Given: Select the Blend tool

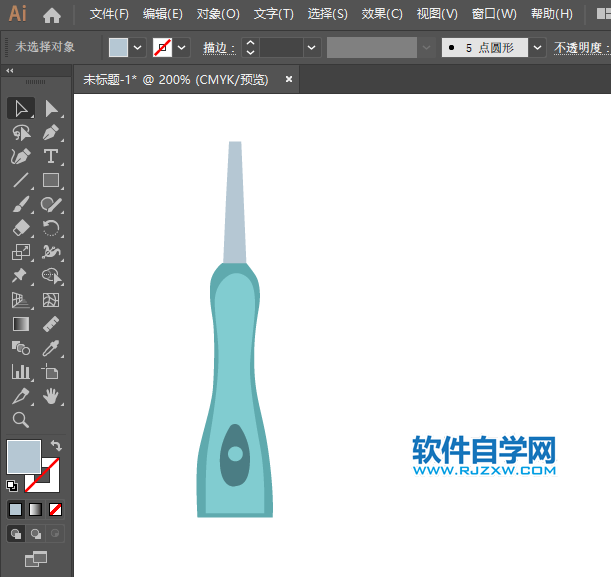Looking at the screenshot, I should tap(21, 348).
